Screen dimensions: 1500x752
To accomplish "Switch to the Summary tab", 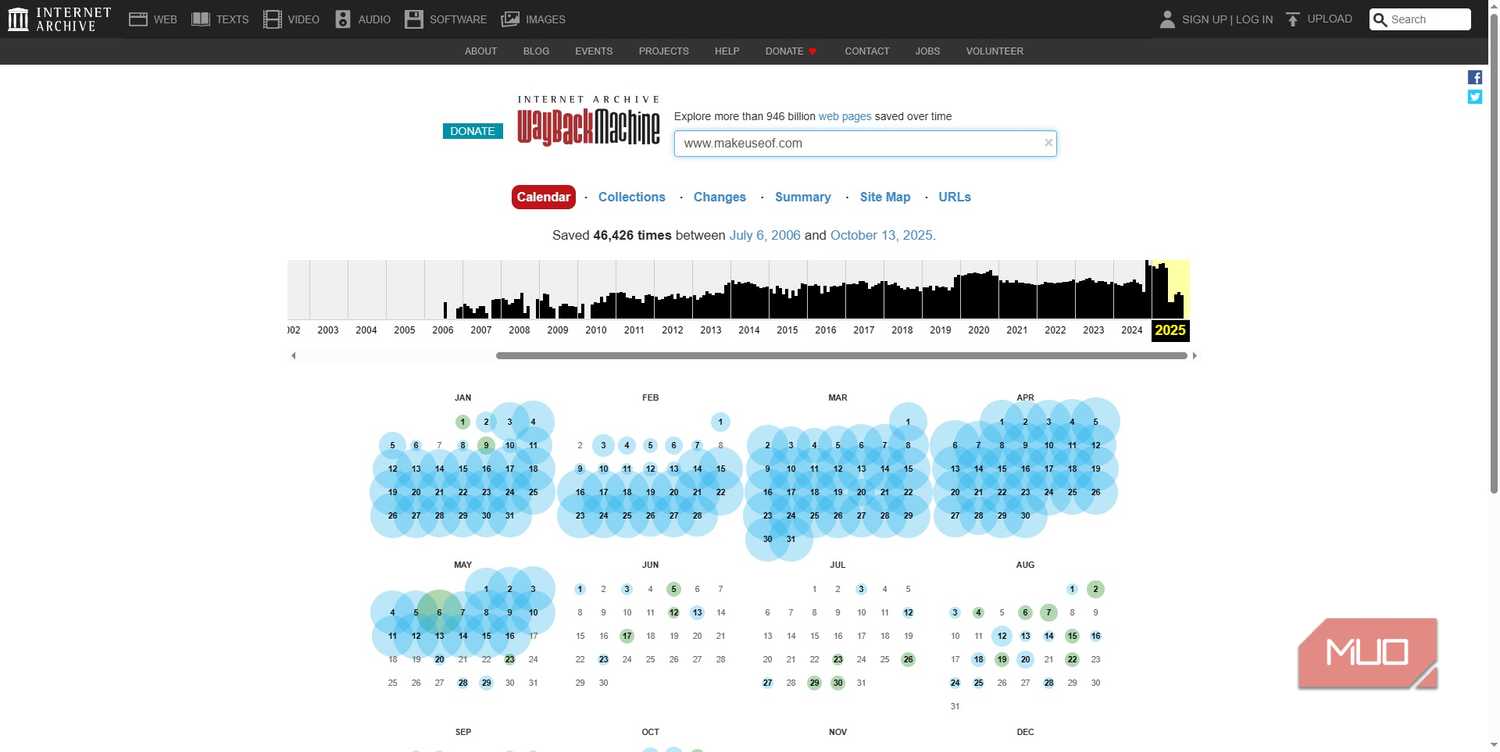I will tap(803, 197).
